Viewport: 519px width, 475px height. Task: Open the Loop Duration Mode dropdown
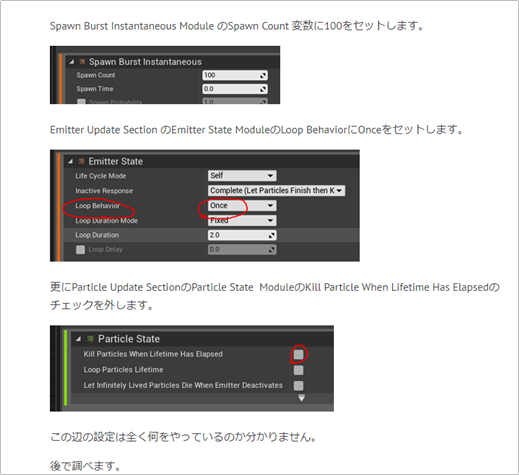click(242, 220)
